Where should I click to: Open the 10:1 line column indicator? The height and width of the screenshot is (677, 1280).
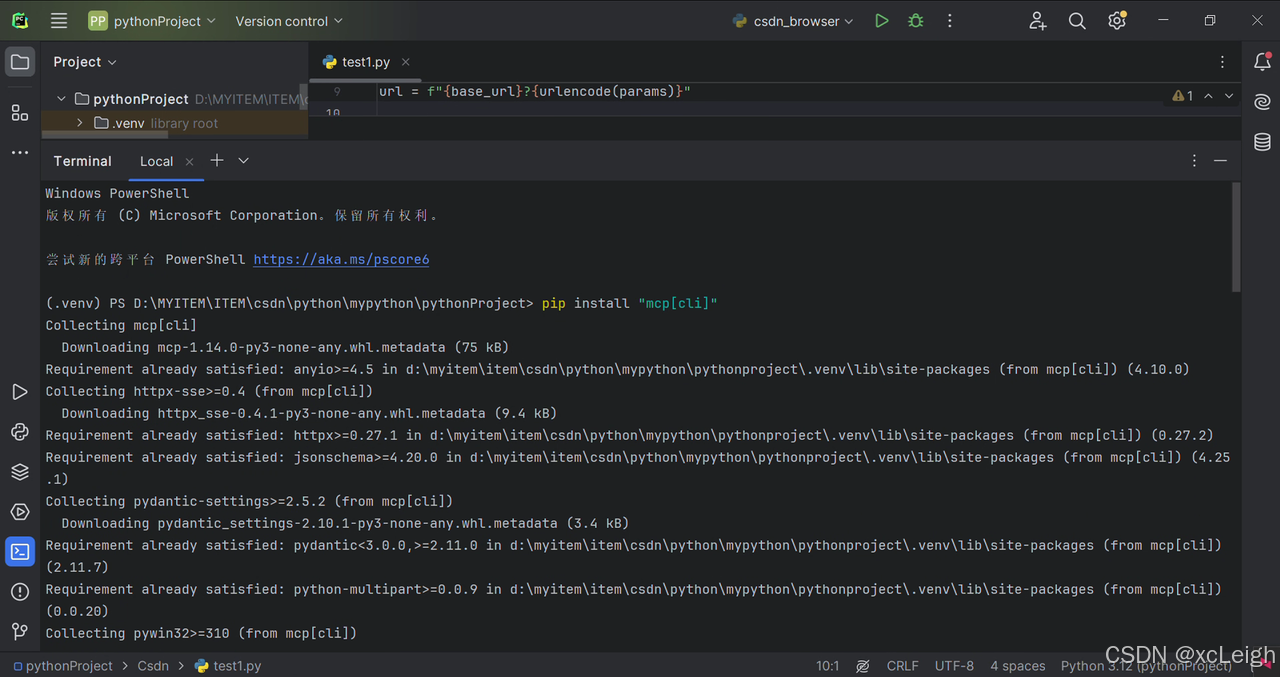828,665
